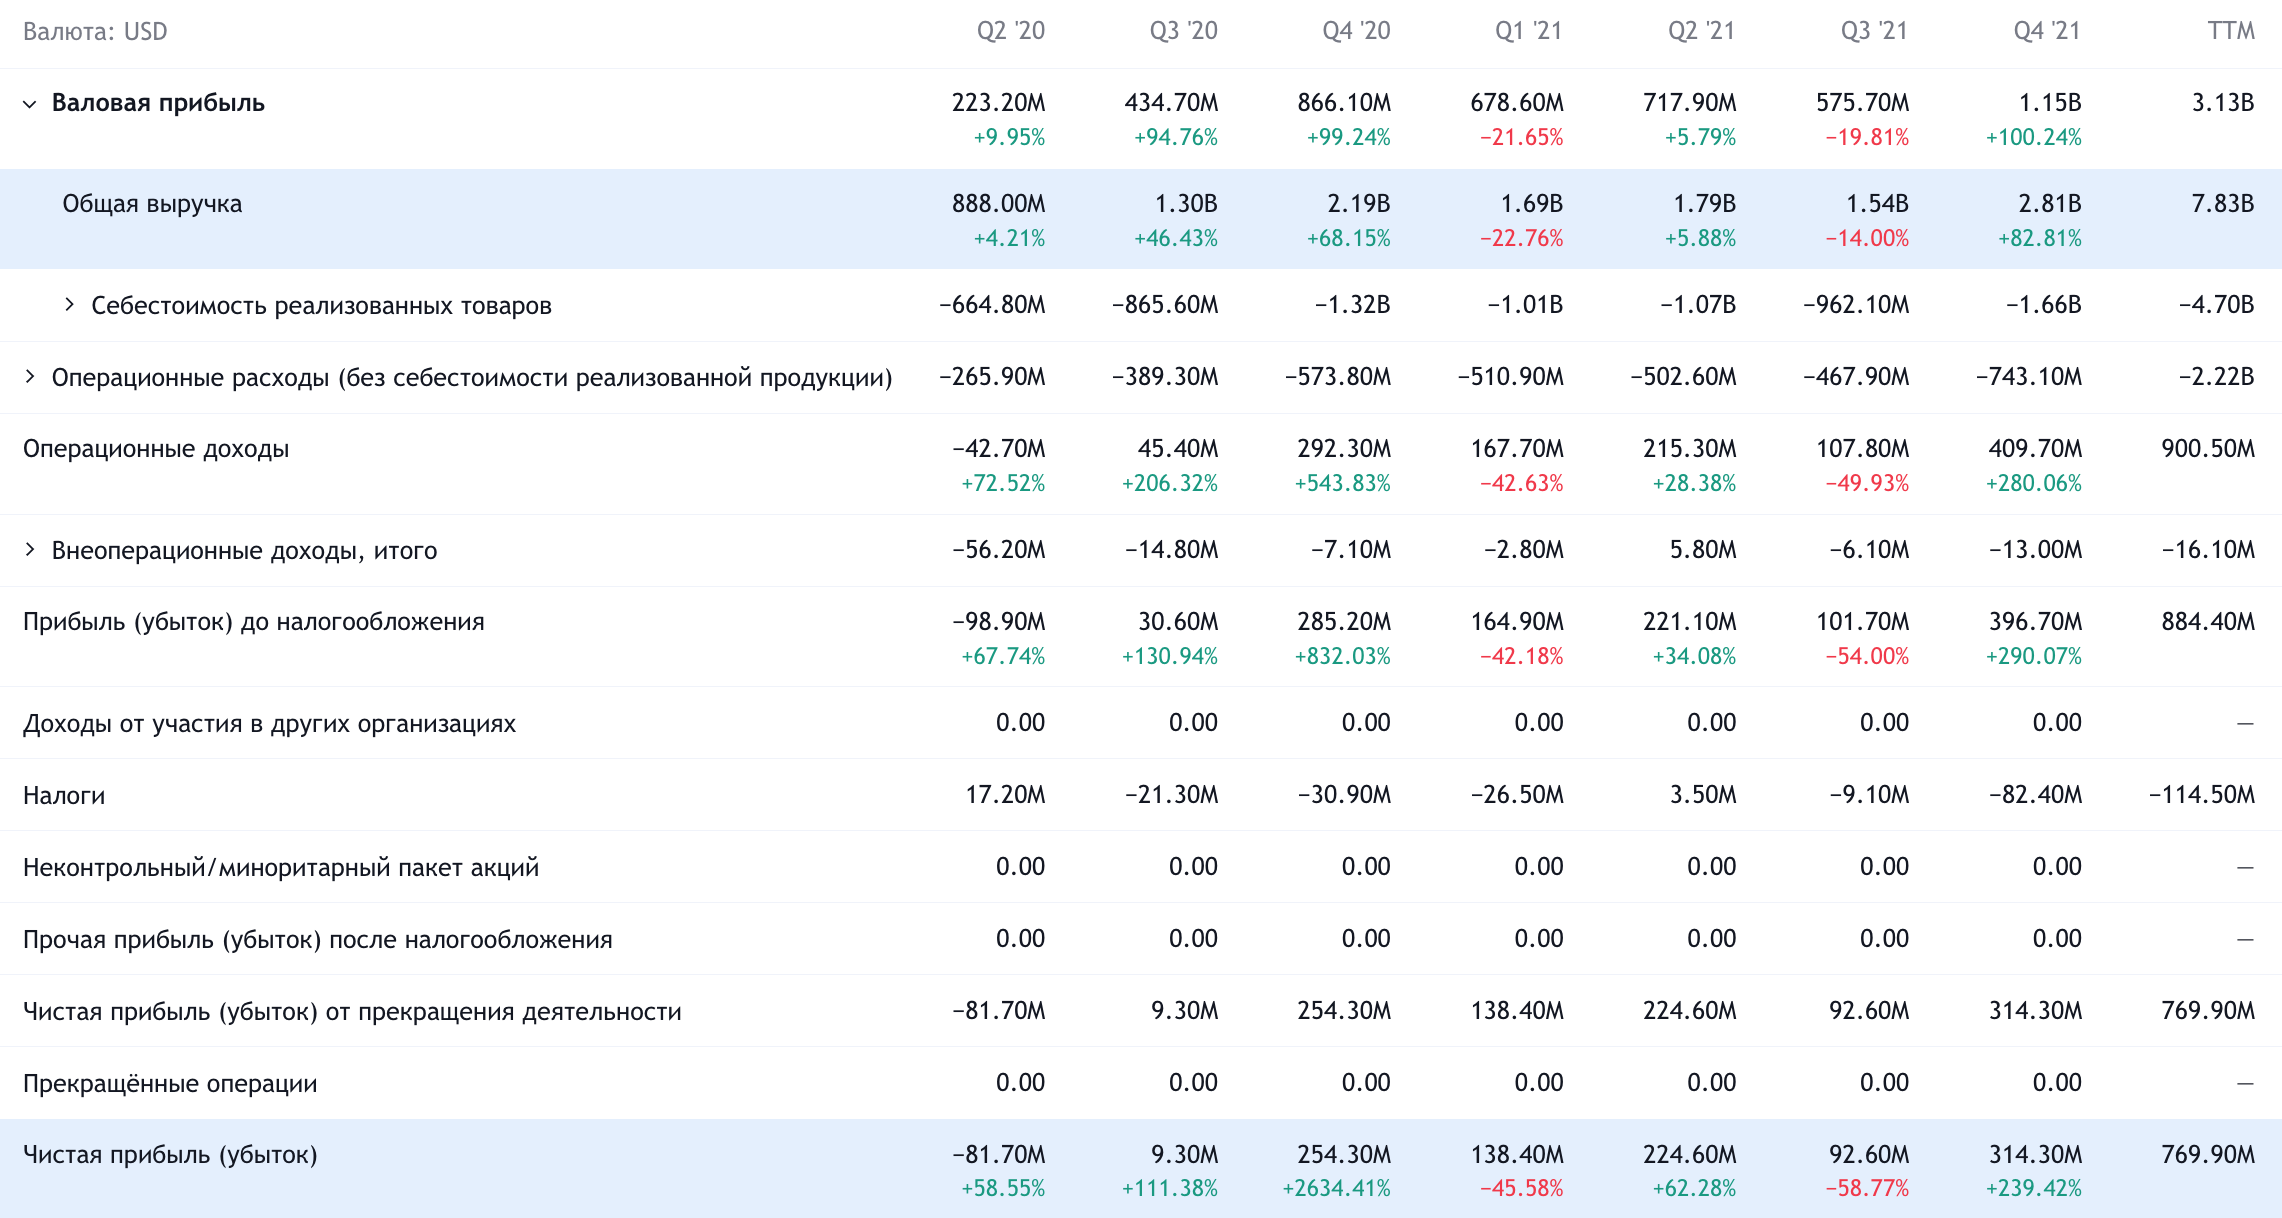Click operating income value −42.70M
This screenshot has width=2282, height=1218.
pos(999,449)
